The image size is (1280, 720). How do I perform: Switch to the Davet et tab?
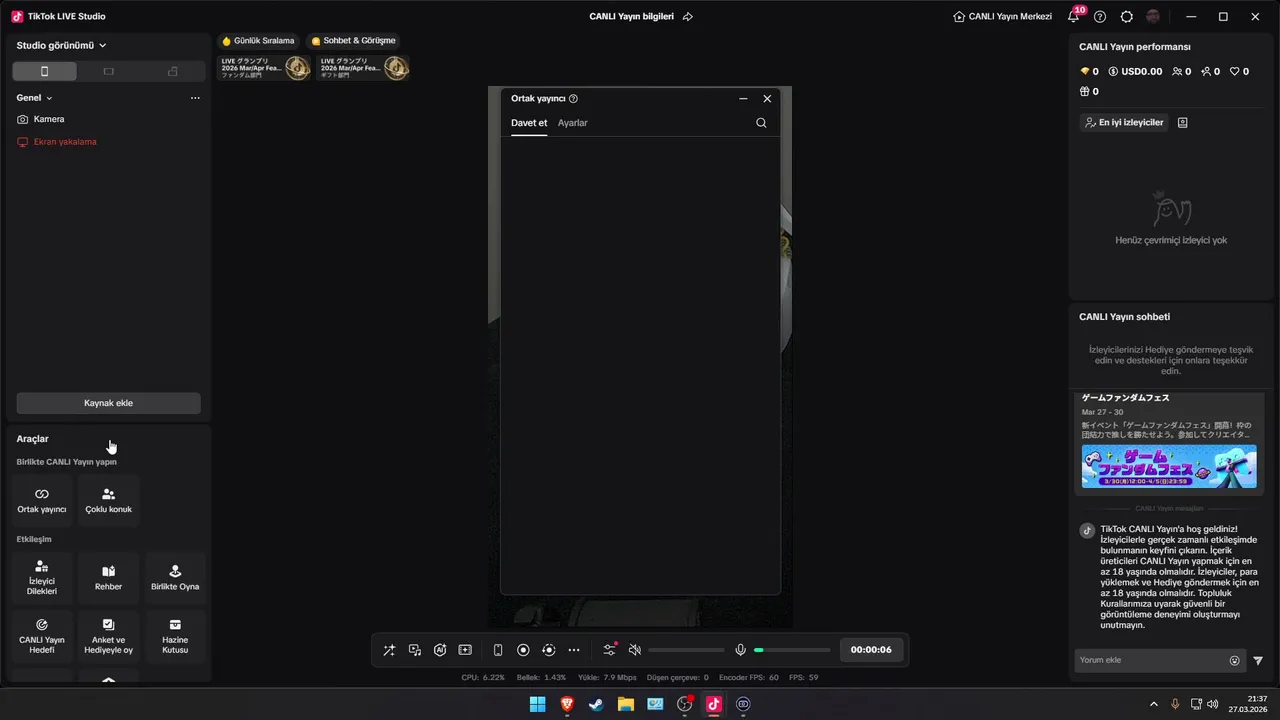pyautogui.click(x=529, y=123)
